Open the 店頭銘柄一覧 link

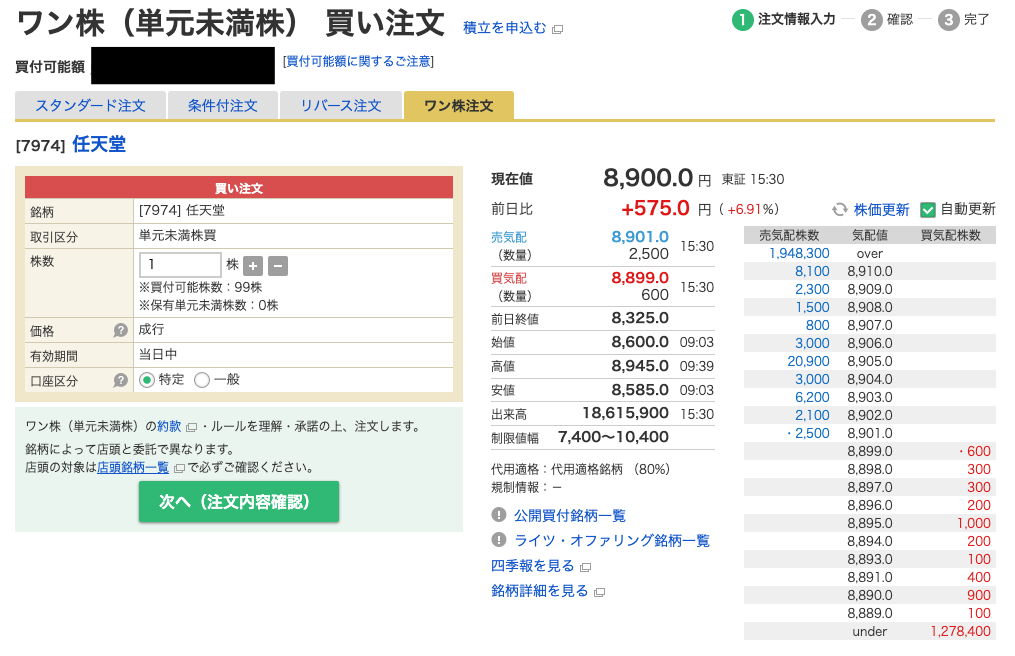click(133, 468)
